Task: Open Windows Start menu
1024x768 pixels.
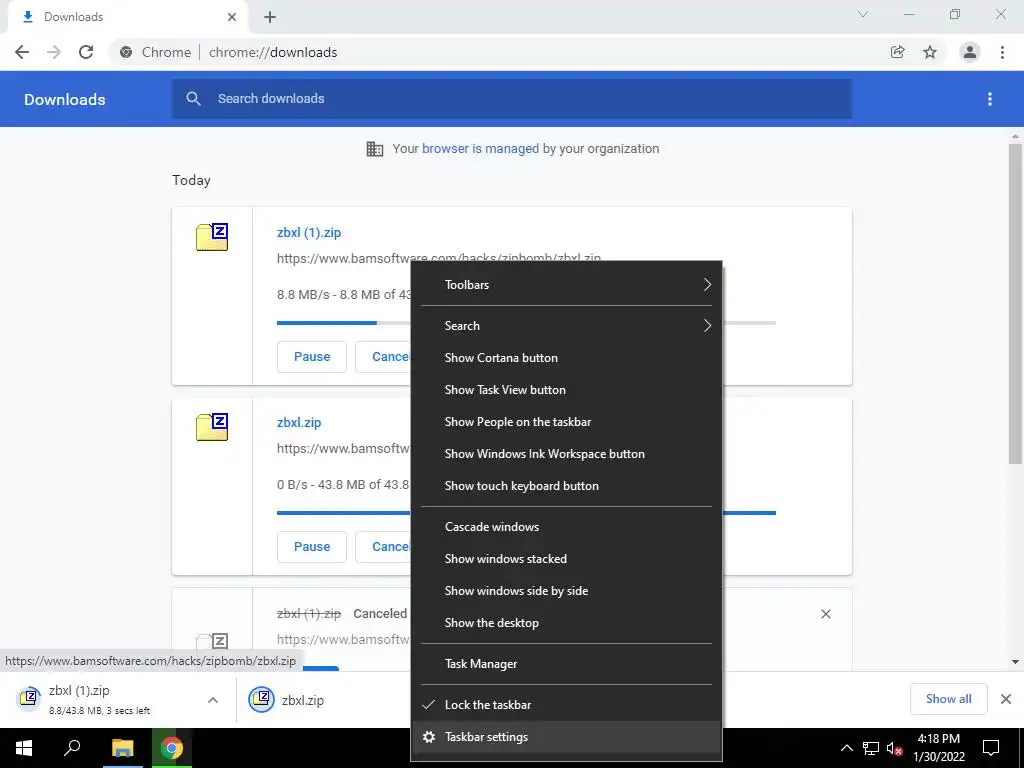Action: pos(24,748)
